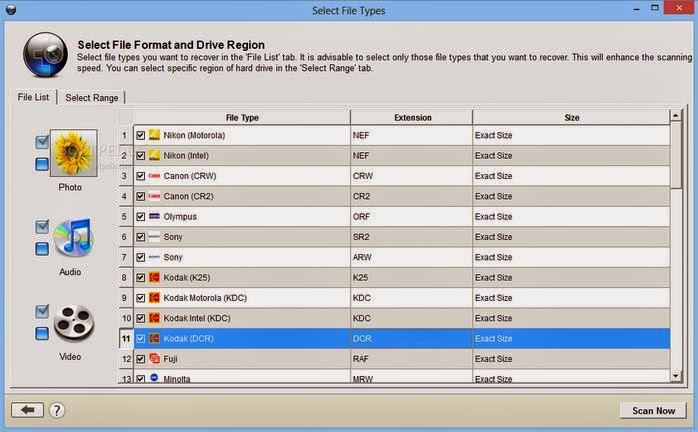Uncheck the Nikon (Intel) checkbox
698x432 pixels.
(141, 155)
